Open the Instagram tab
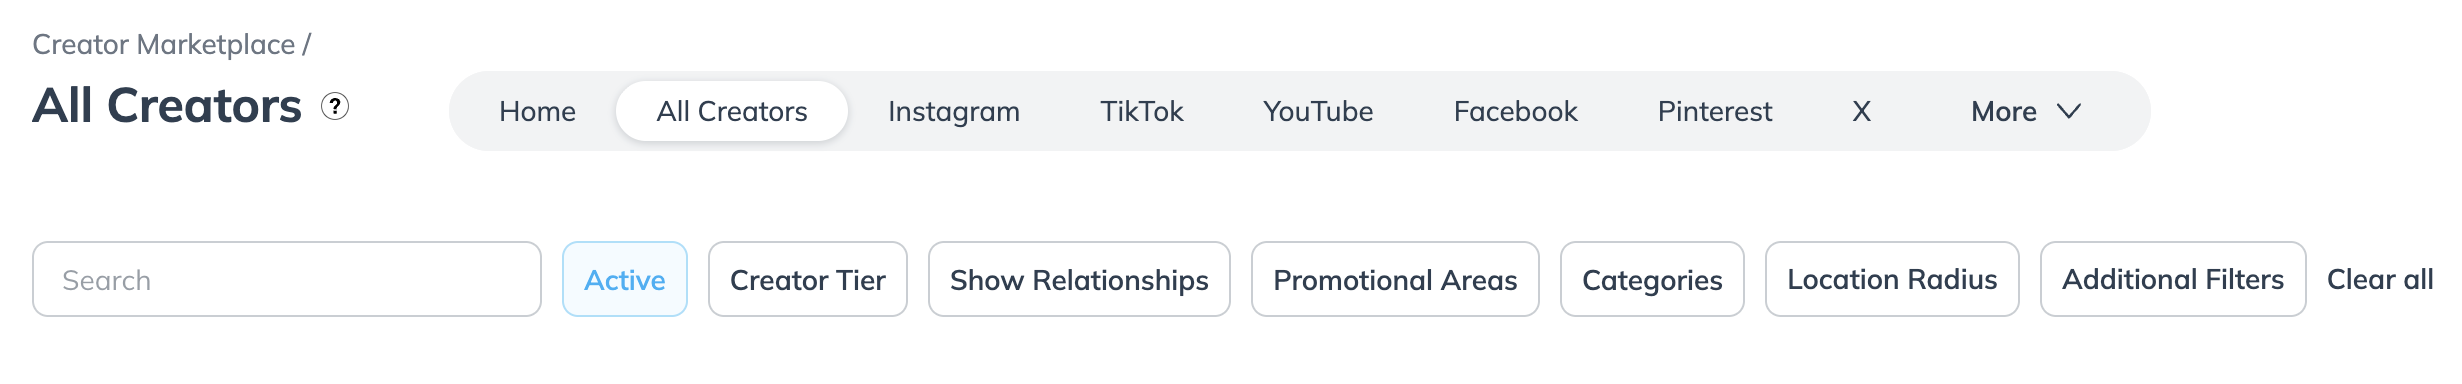The width and height of the screenshot is (2462, 384). (x=954, y=111)
